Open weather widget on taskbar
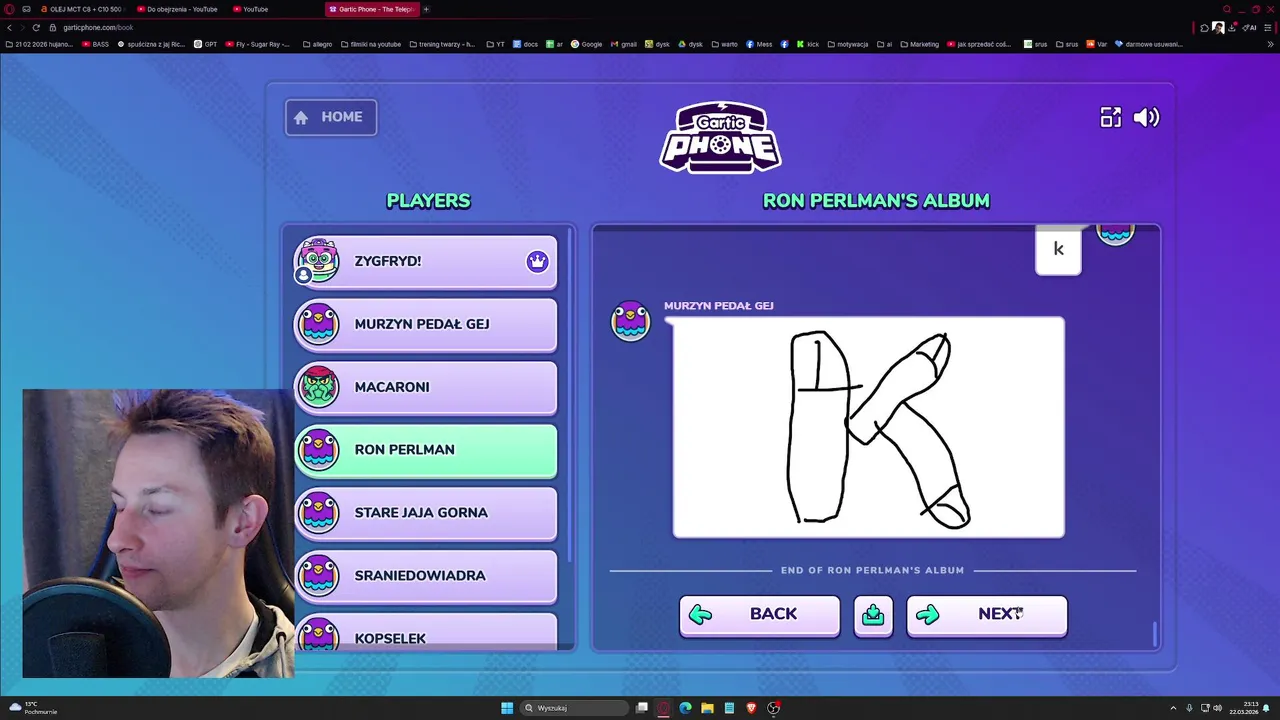The height and width of the screenshot is (720, 1280). point(32,708)
